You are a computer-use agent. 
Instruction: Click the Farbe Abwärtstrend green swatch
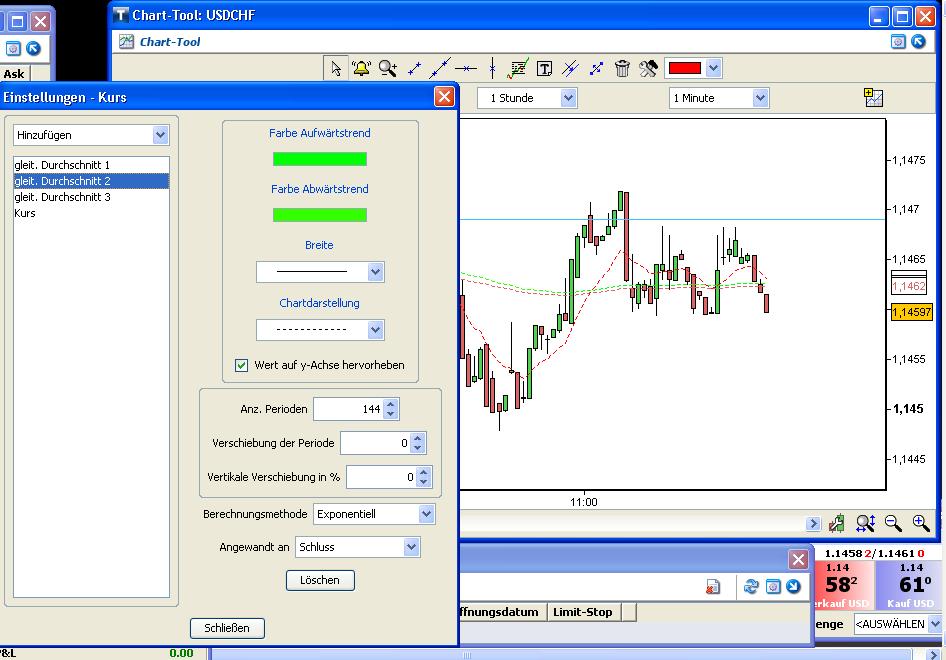coord(320,215)
